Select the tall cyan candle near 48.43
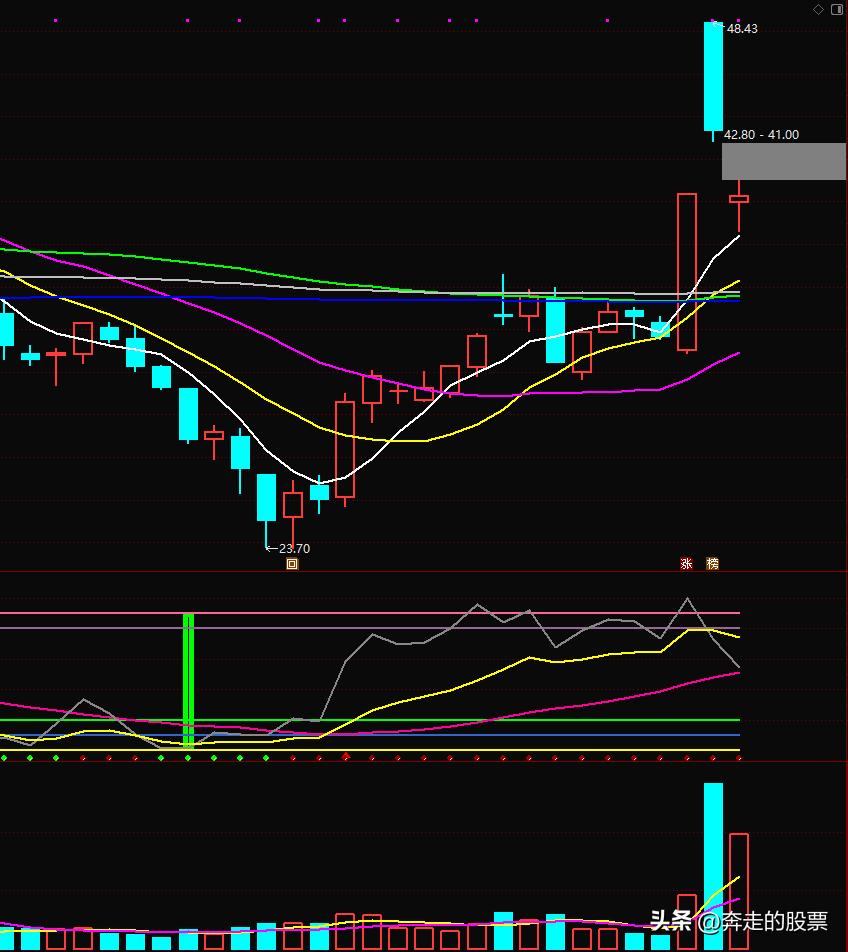The height and width of the screenshot is (952, 848). 713,77
